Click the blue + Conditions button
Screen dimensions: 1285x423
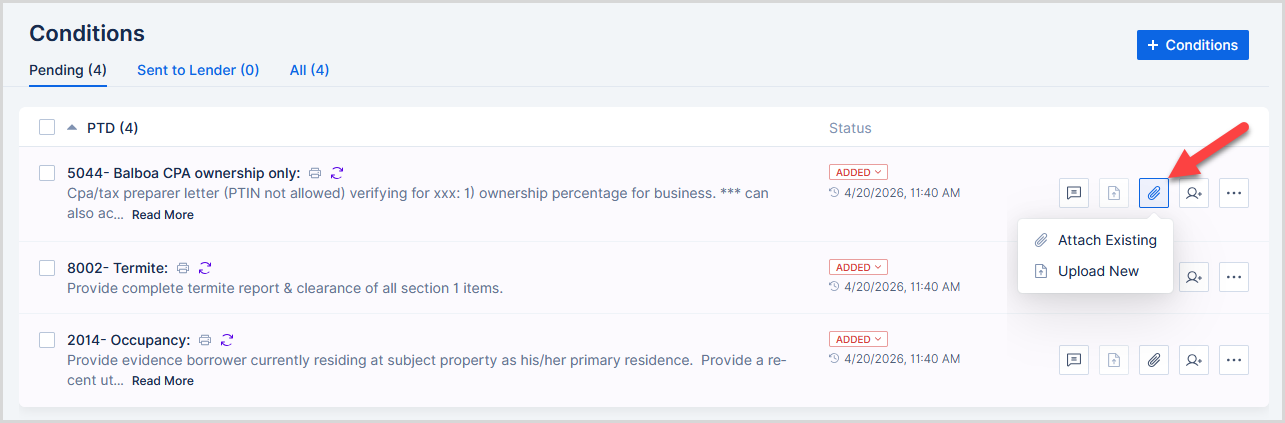tap(1192, 45)
